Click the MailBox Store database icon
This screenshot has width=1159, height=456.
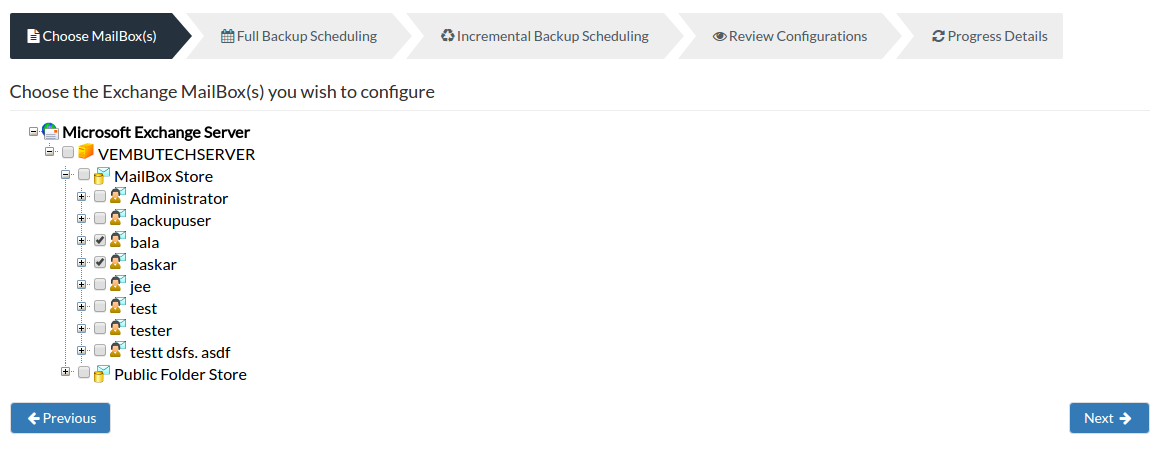click(x=102, y=175)
